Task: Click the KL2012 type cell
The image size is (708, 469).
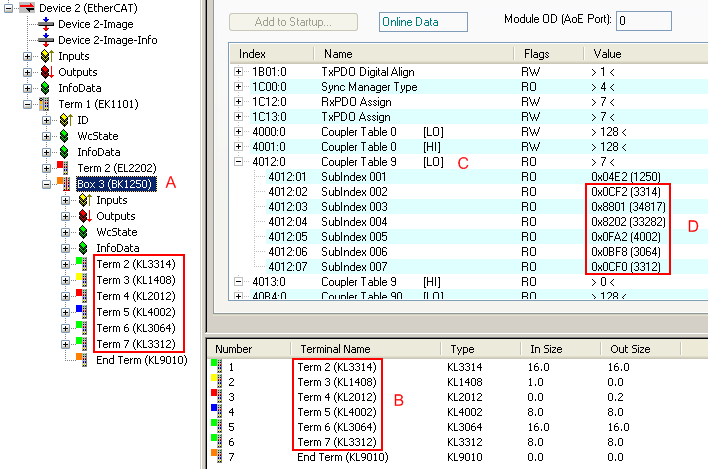Action: [465, 397]
